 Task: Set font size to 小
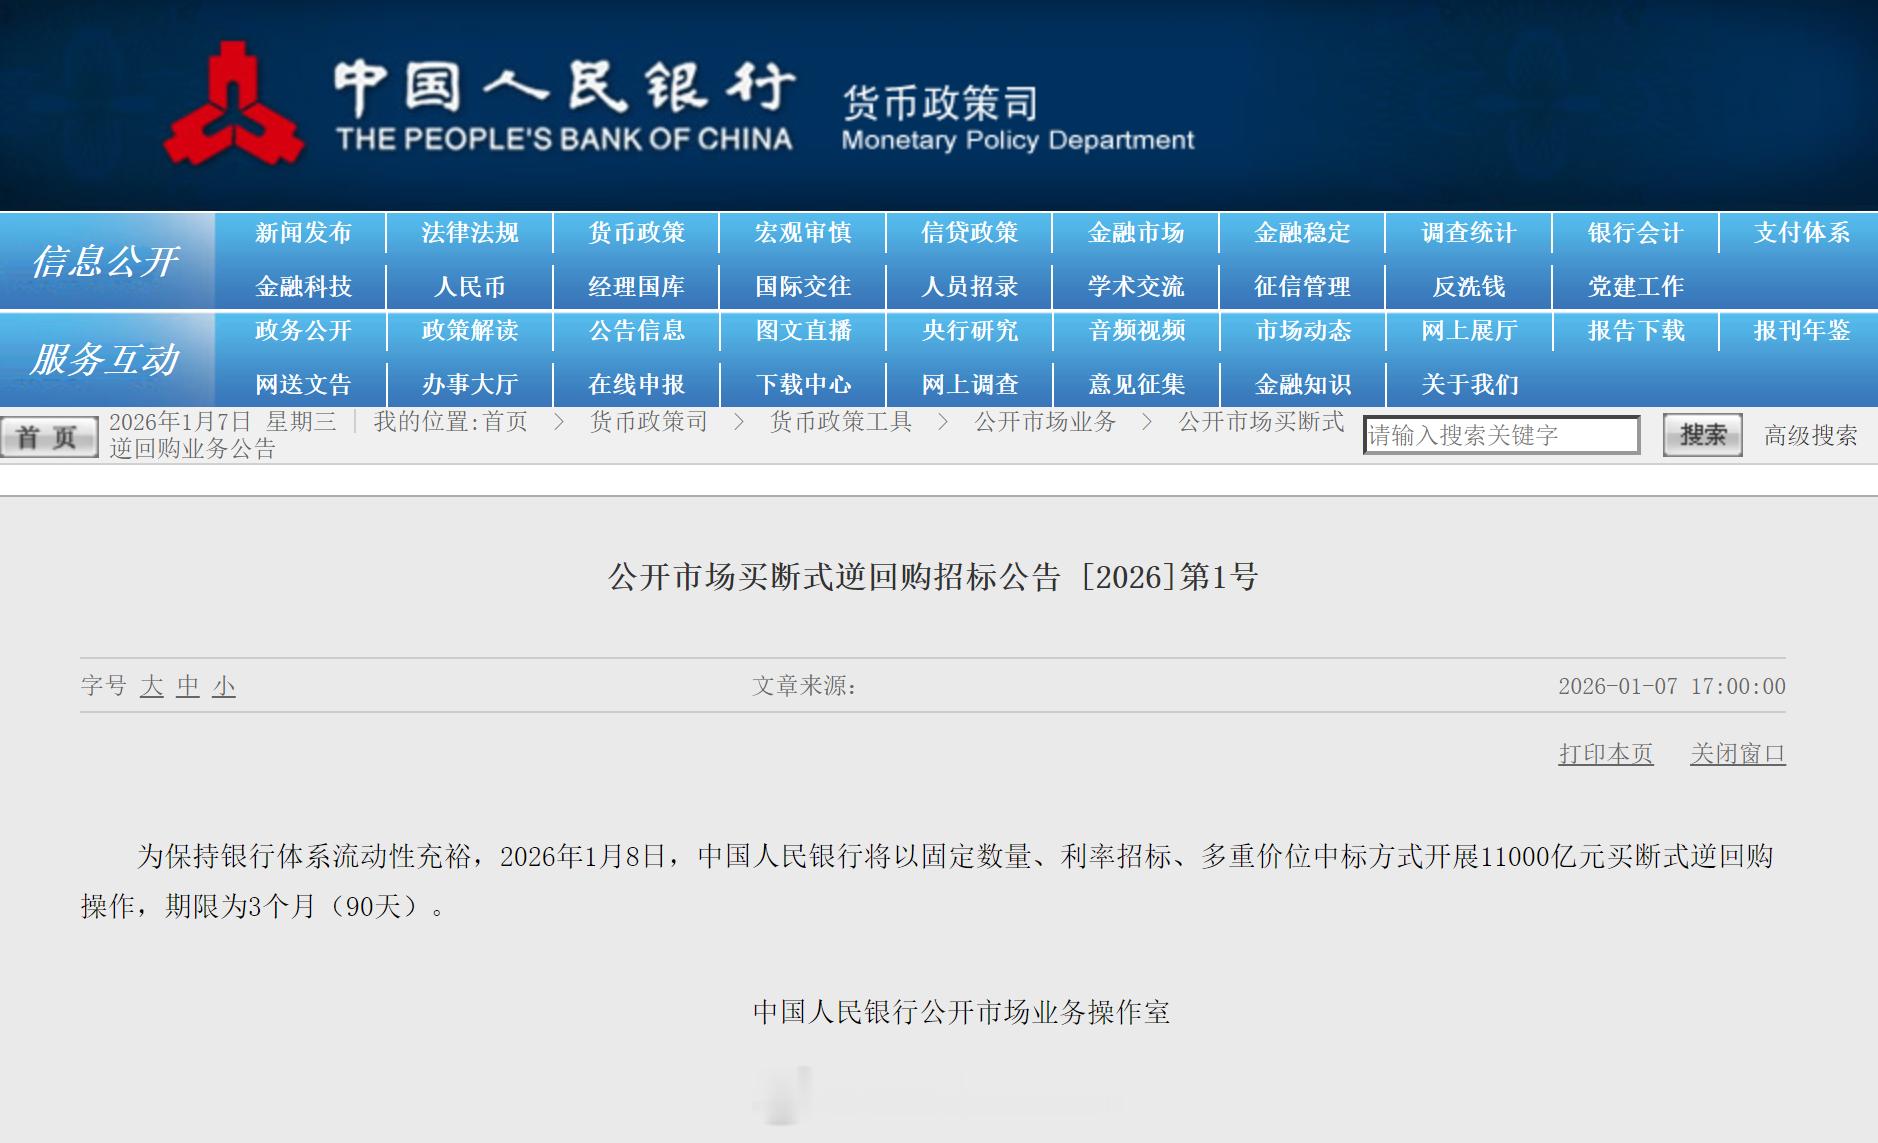(224, 686)
